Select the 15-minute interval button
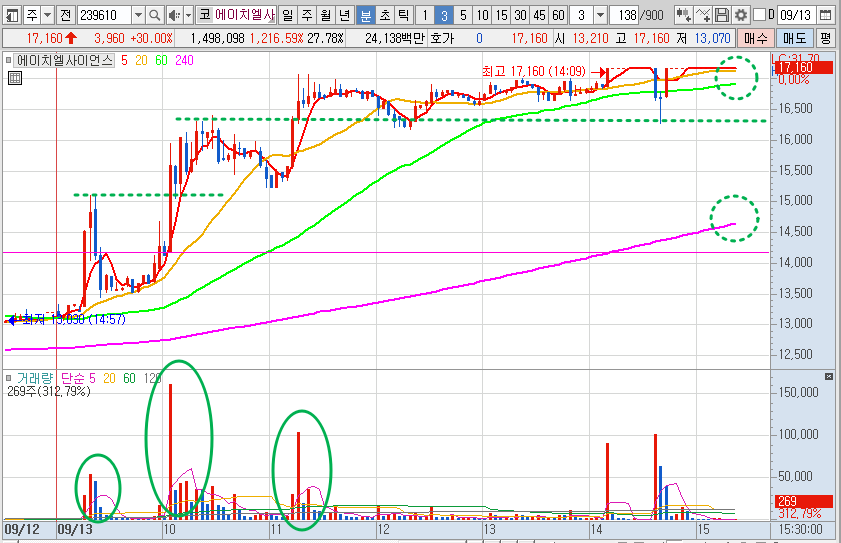 [501, 15]
